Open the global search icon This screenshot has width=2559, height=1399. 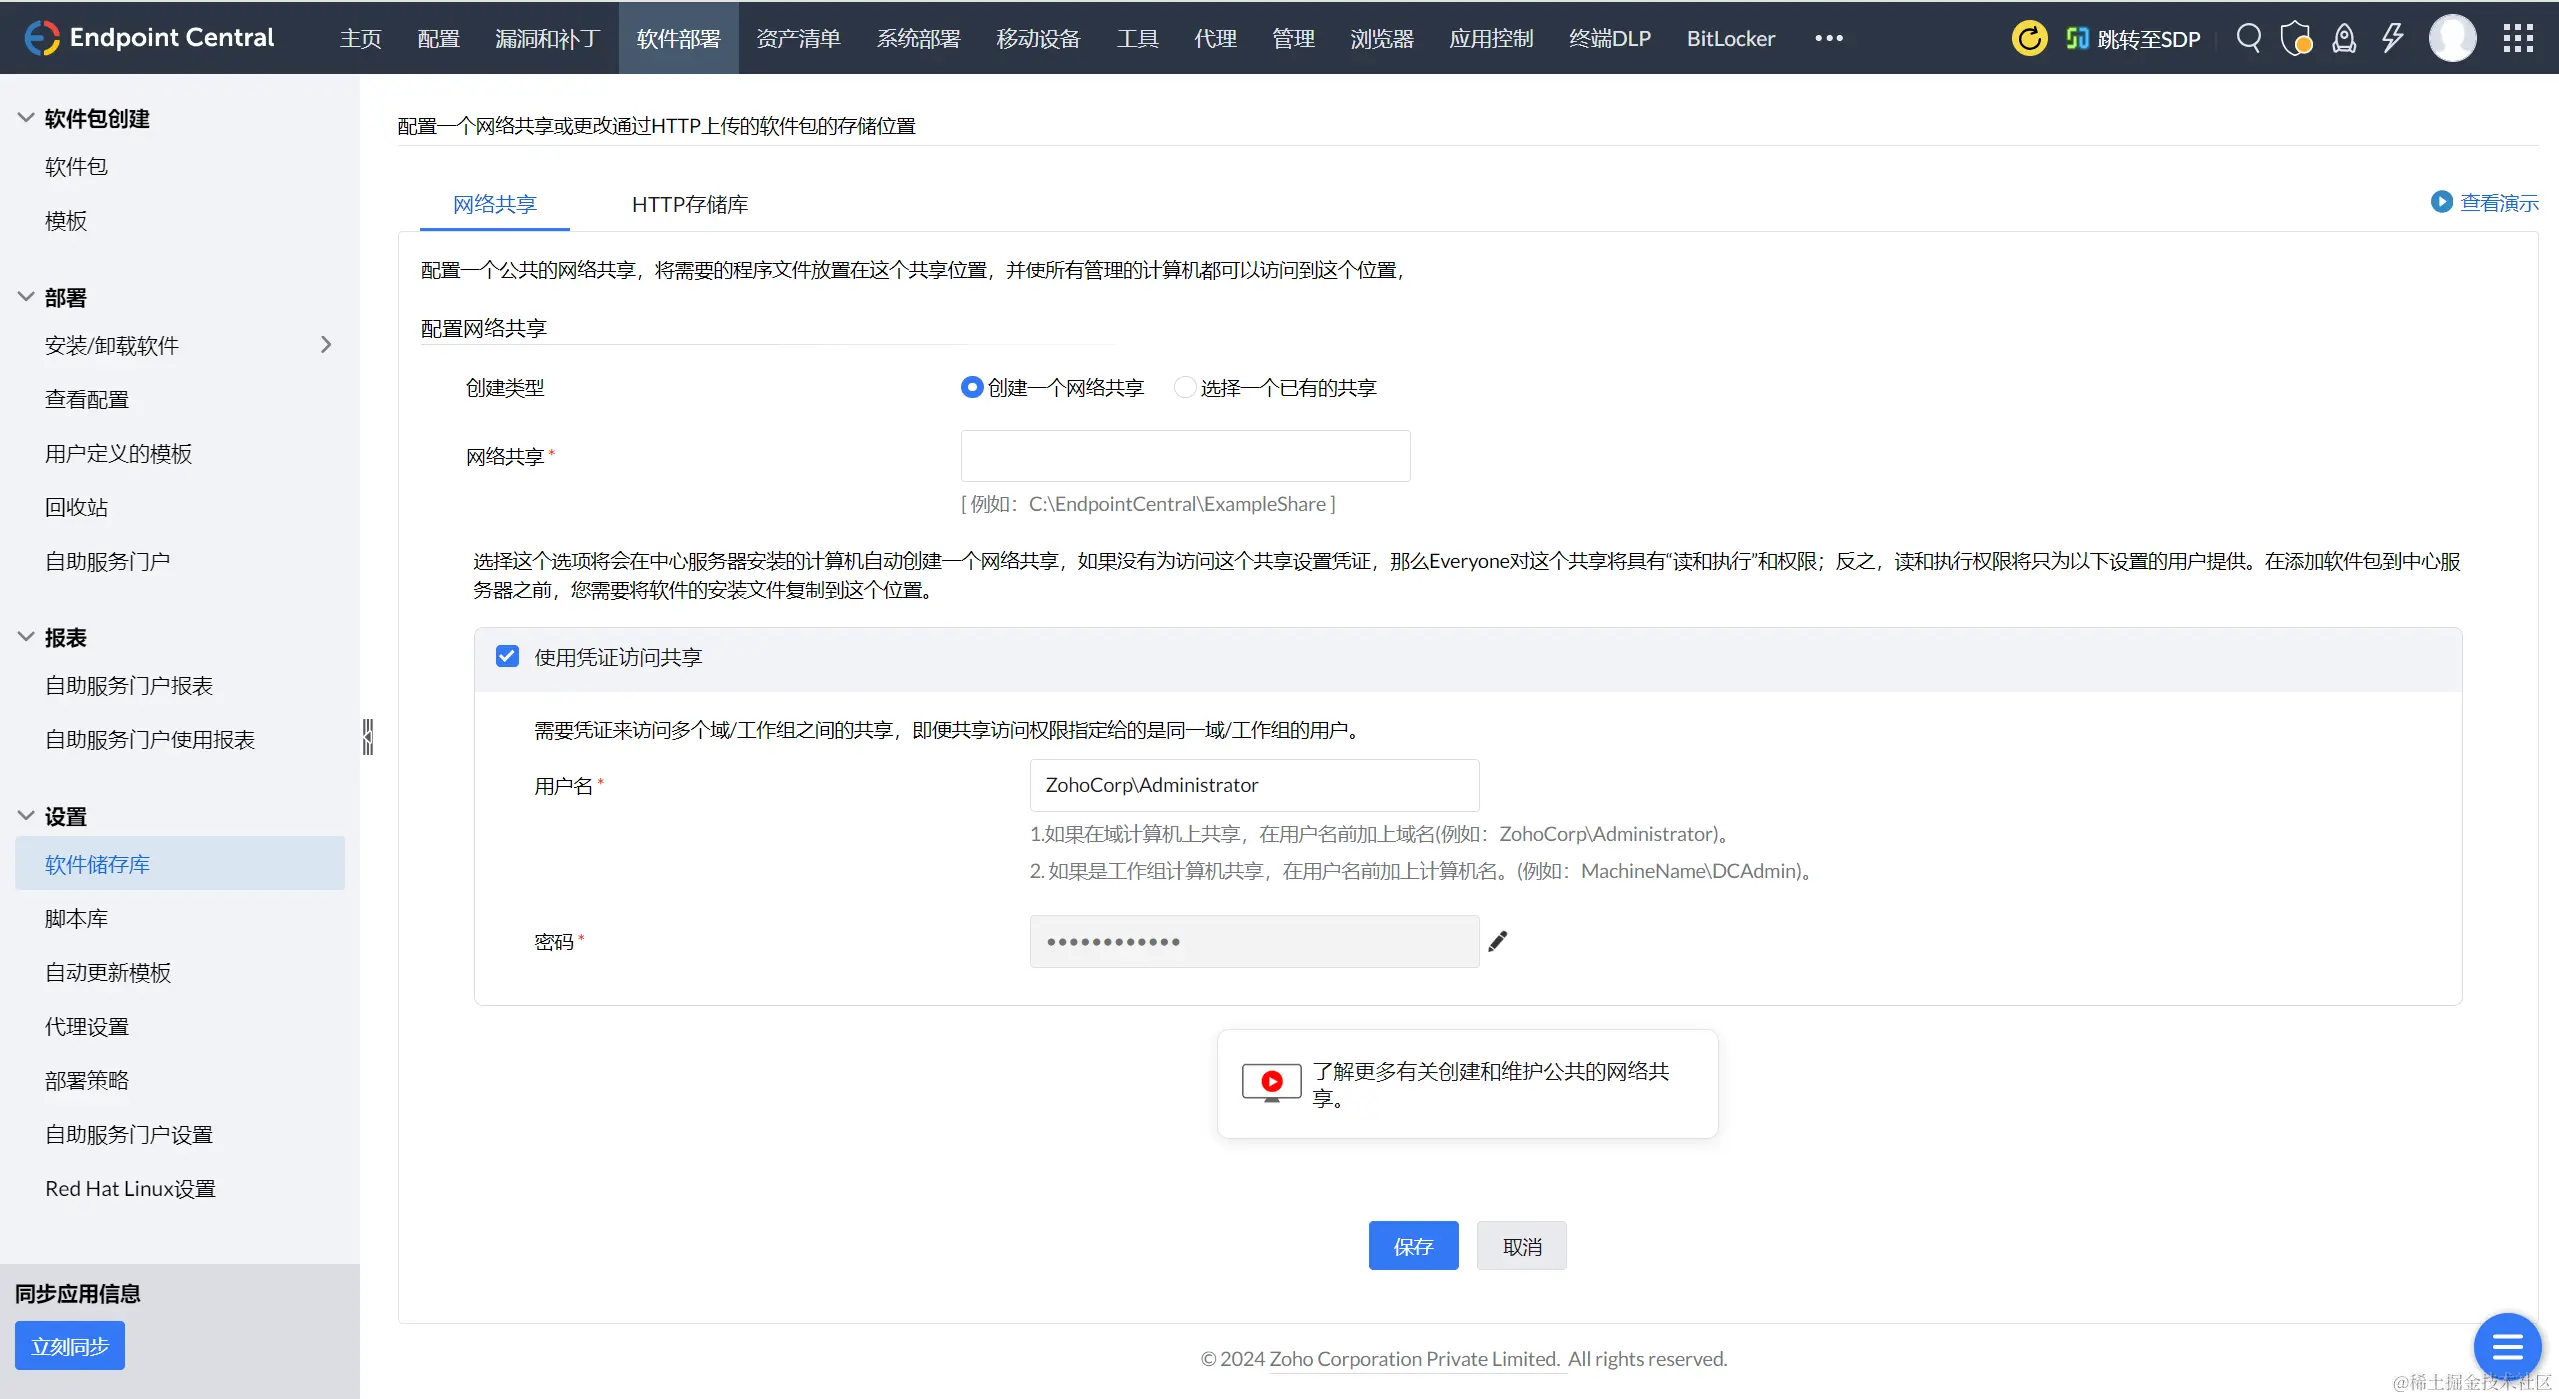click(x=2248, y=37)
